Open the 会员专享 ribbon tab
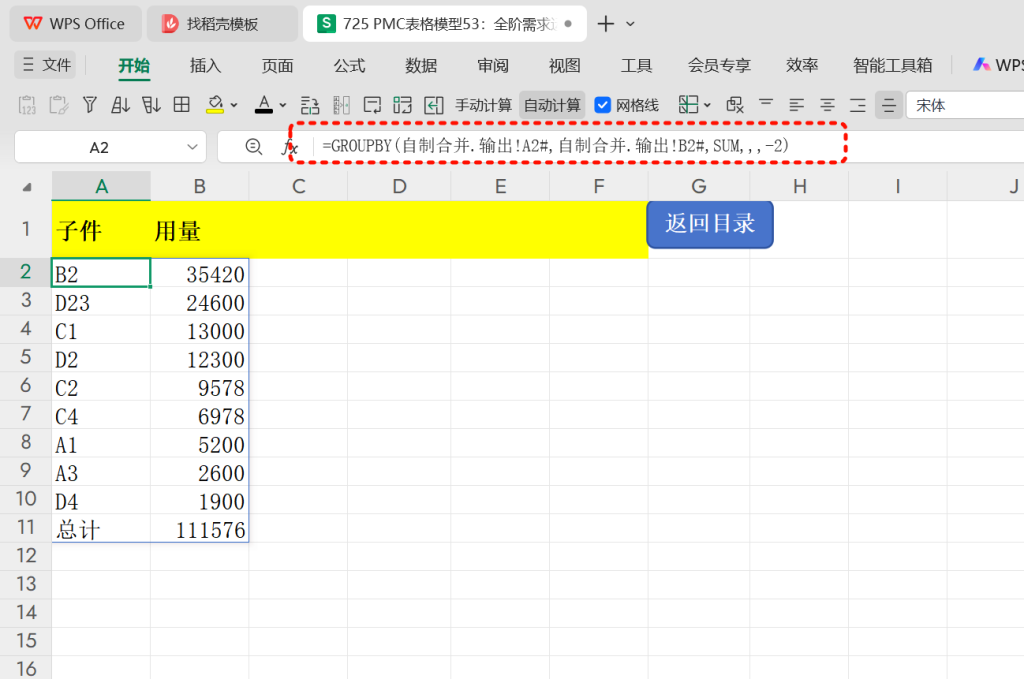The width and height of the screenshot is (1024, 679). coord(719,65)
